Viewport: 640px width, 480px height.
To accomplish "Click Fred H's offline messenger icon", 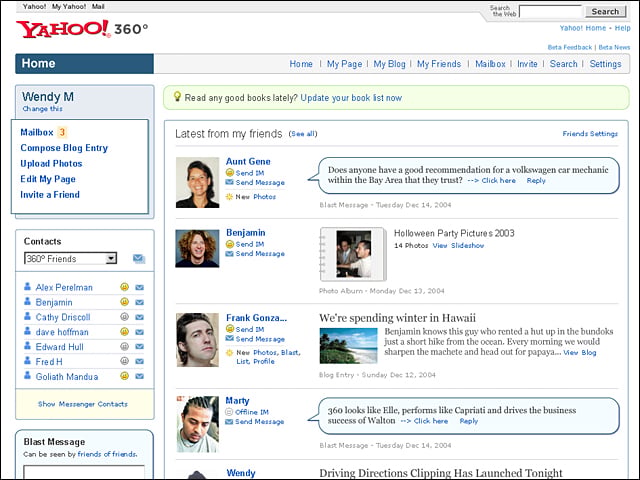I will (124, 361).
